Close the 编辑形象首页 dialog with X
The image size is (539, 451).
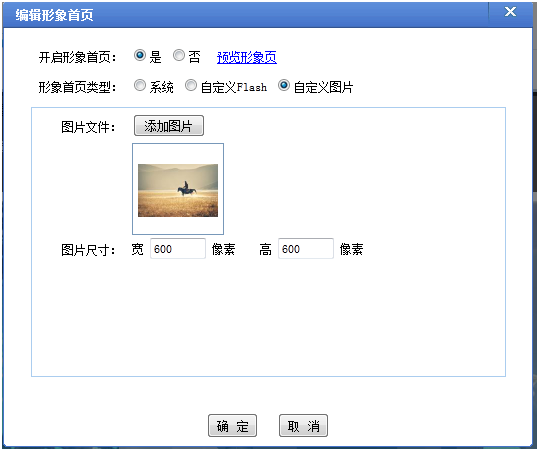pos(510,12)
